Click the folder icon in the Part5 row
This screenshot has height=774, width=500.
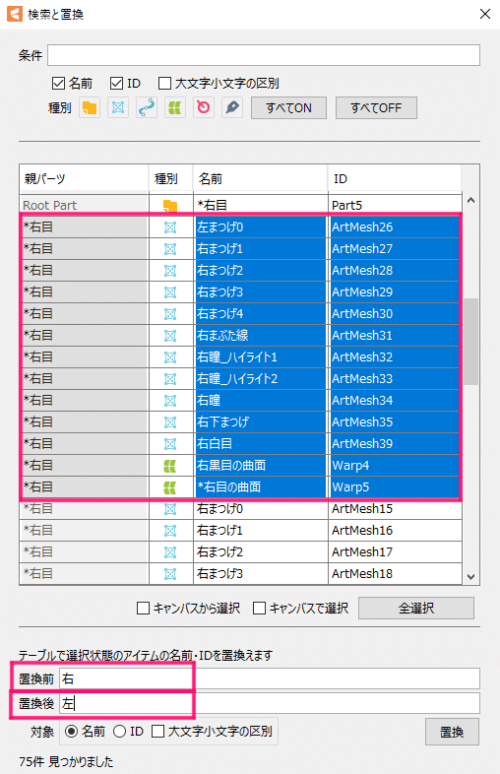(x=170, y=206)
